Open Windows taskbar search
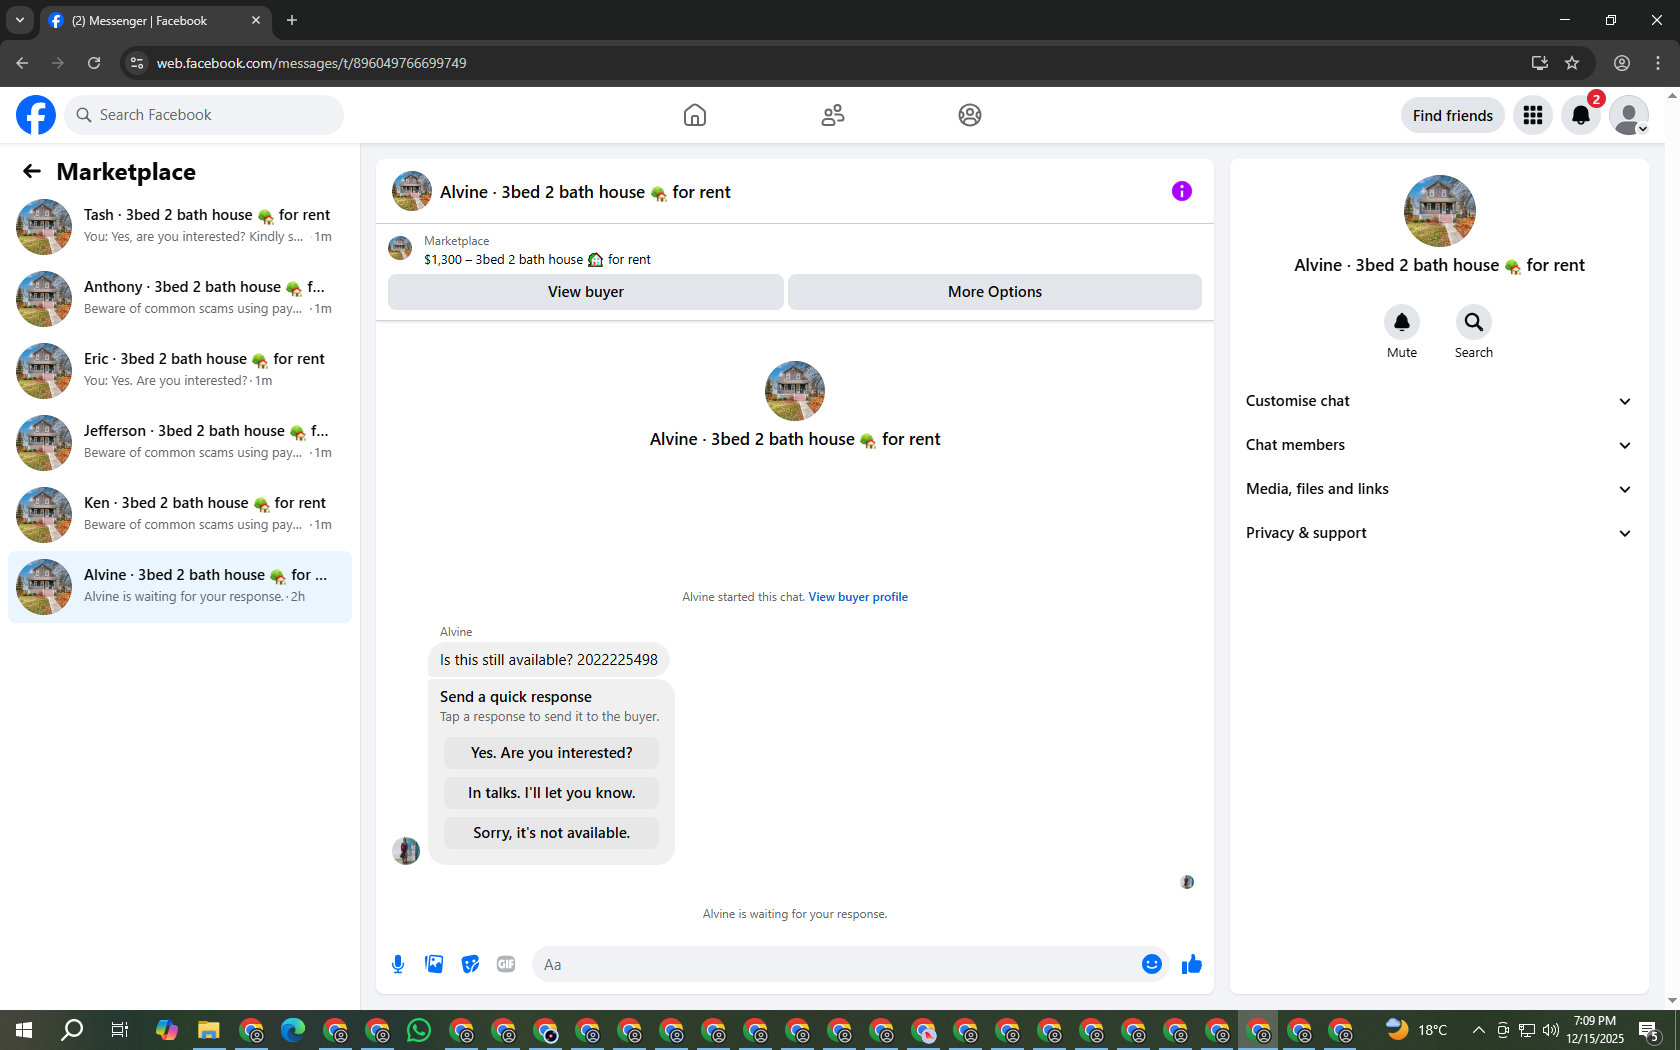The height and width of the screenshot is (1050, 1680). click(x=72, y=1030)
